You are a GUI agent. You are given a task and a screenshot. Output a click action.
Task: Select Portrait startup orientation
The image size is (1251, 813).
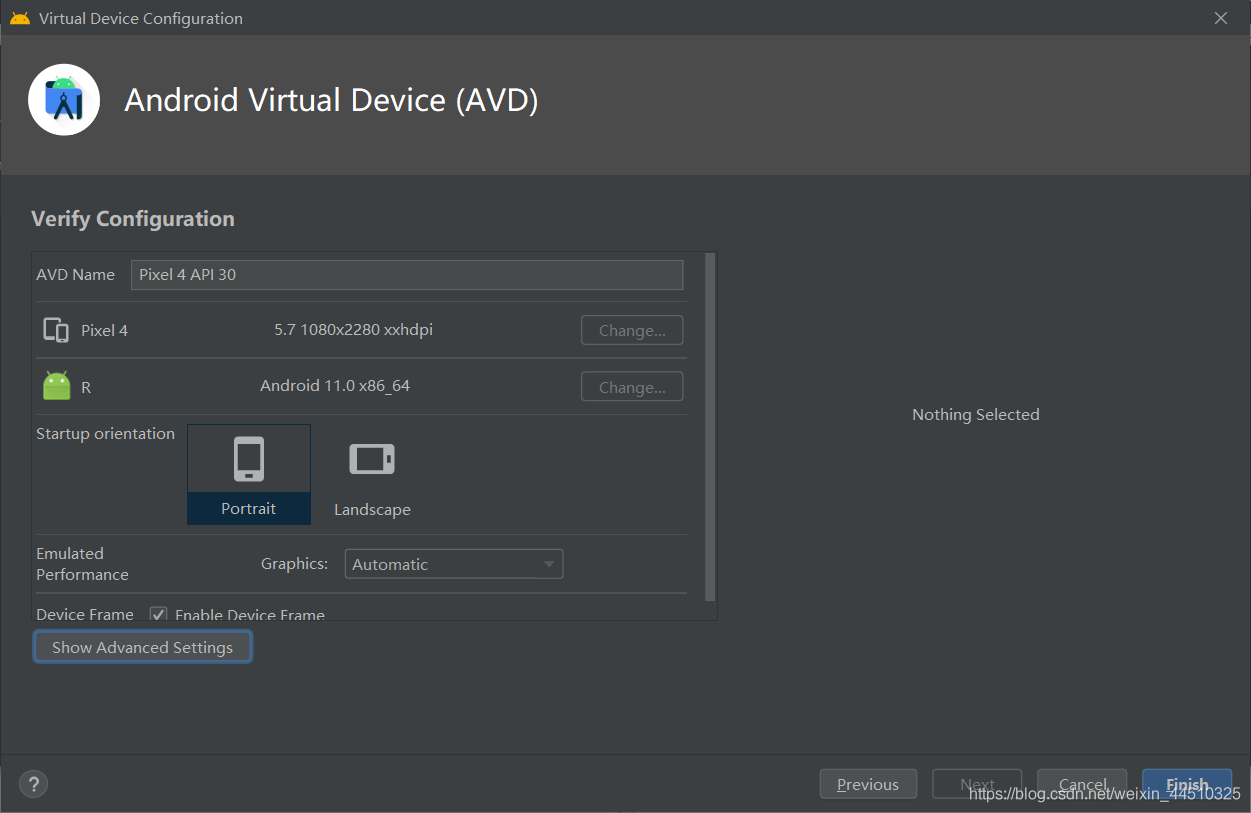coord(249,474)
